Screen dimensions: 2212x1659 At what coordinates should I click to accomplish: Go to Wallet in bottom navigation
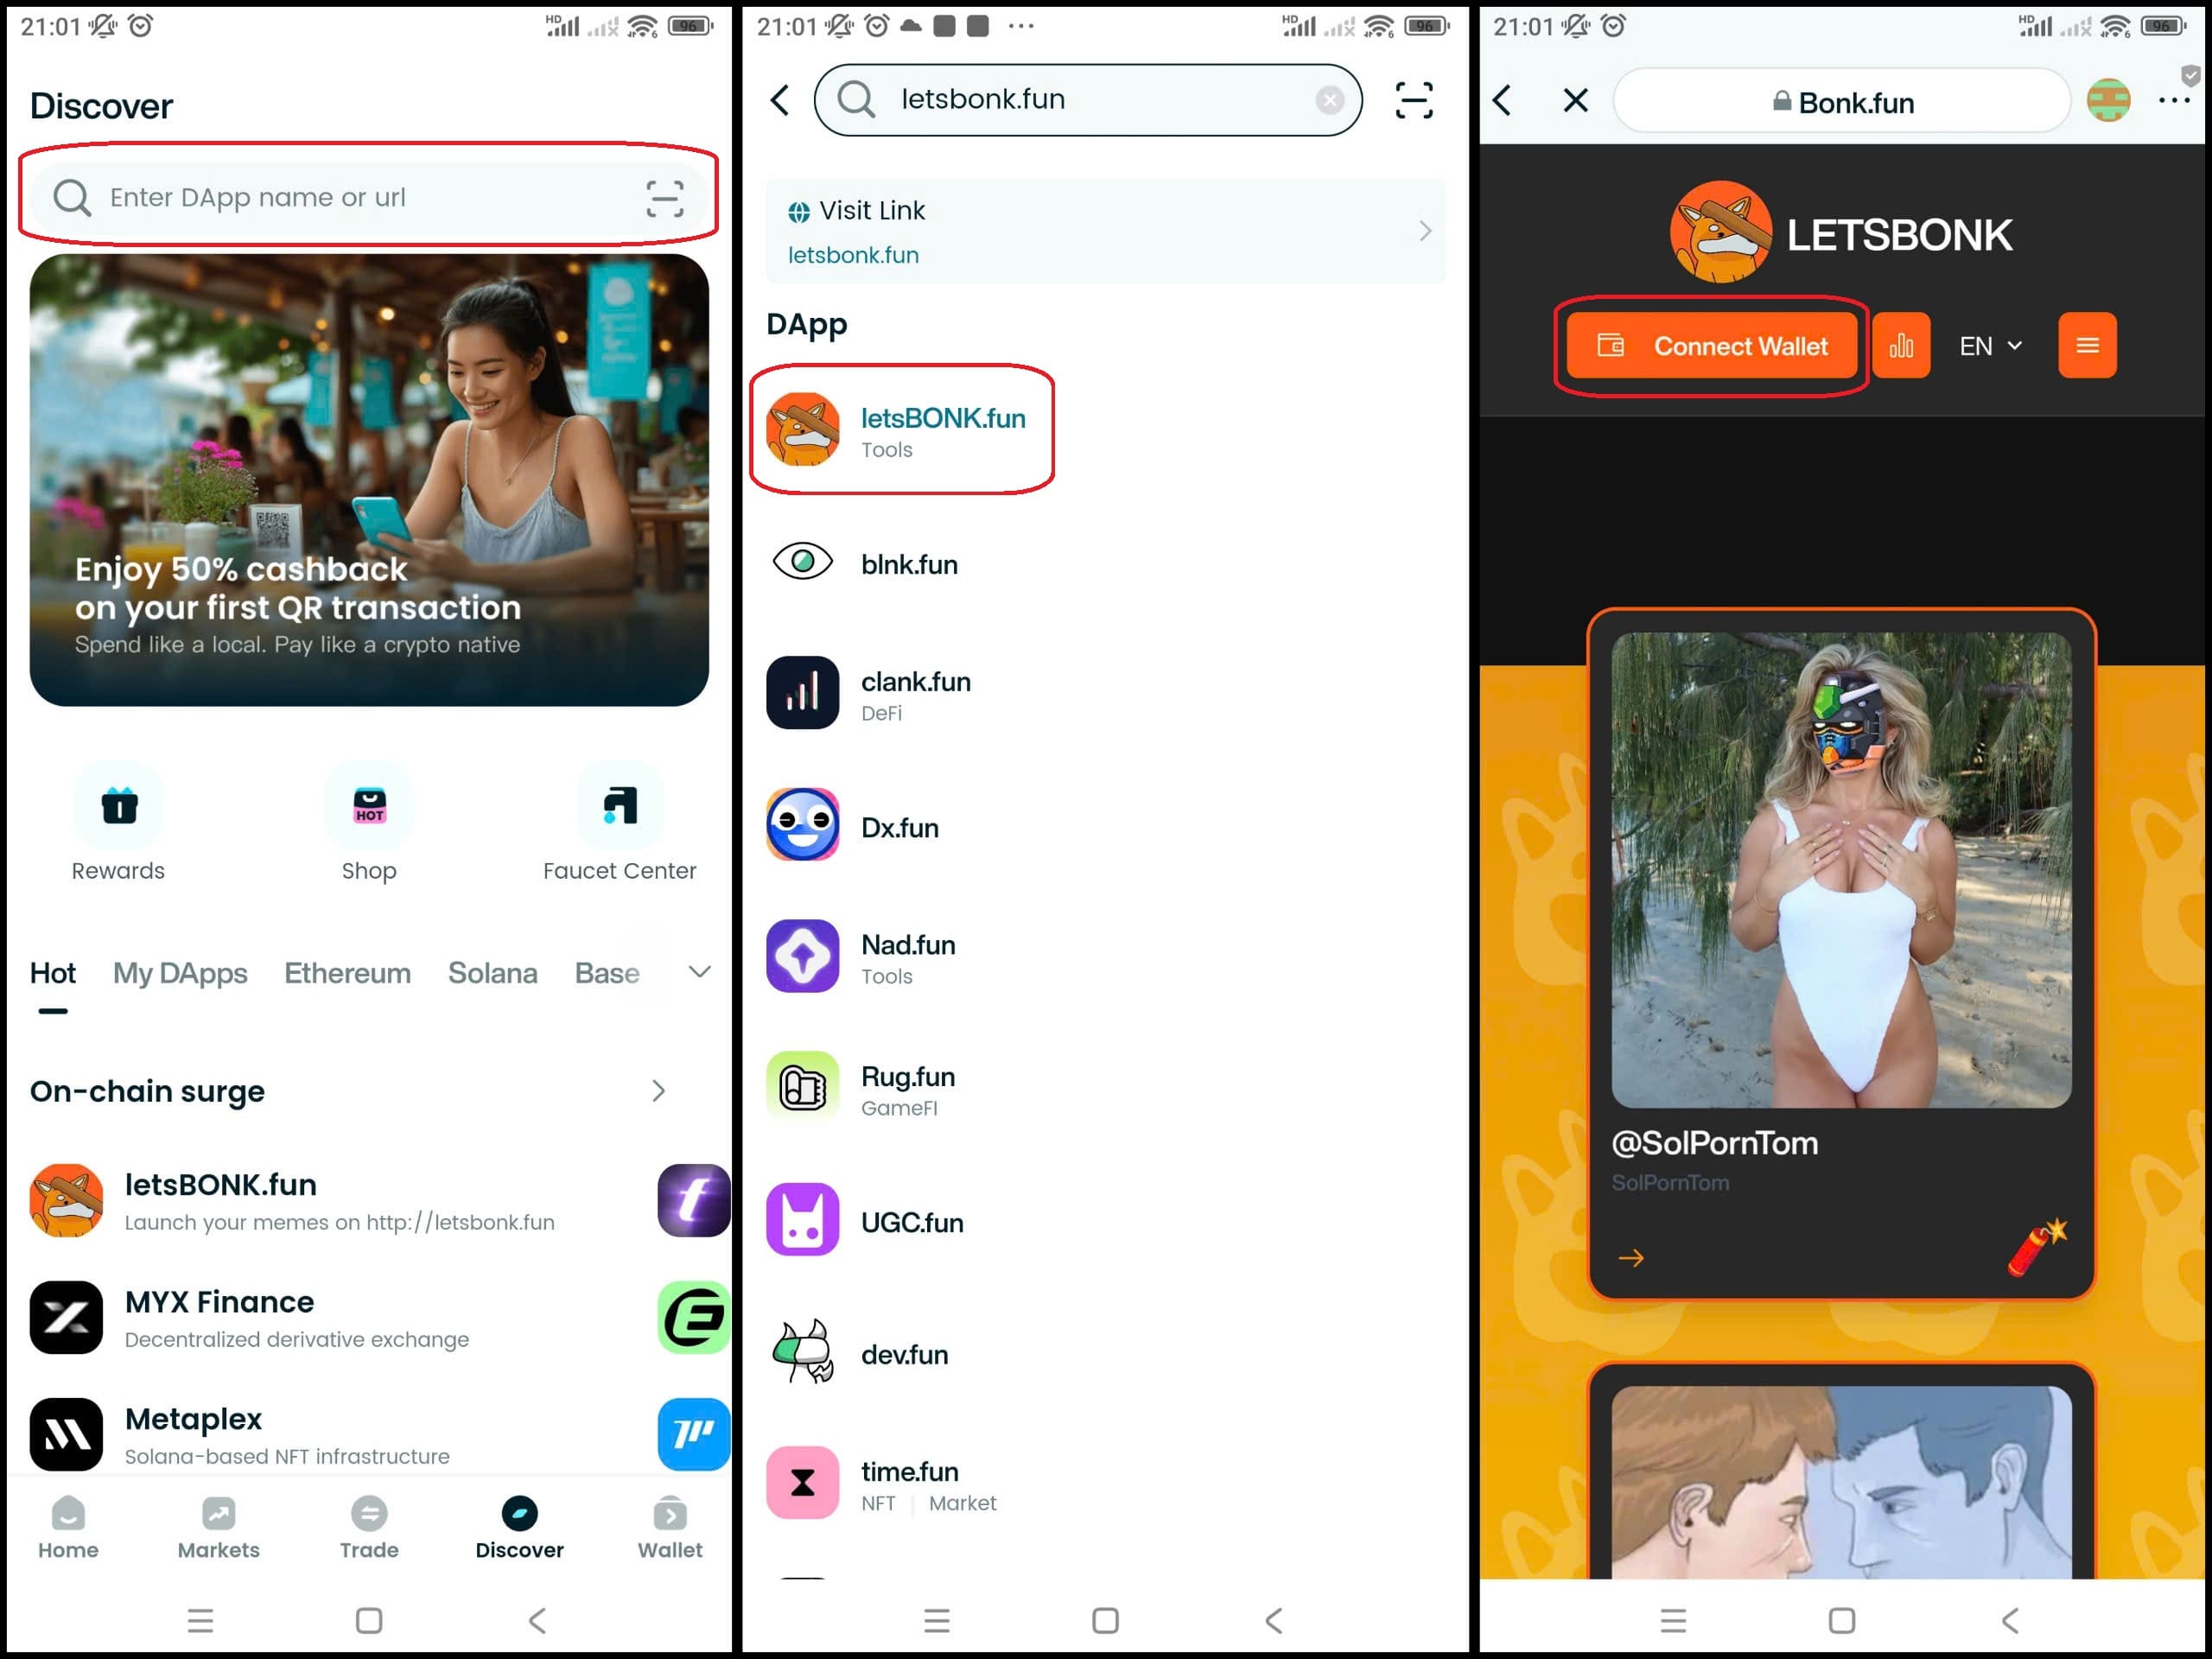[x=670, y=1528]
